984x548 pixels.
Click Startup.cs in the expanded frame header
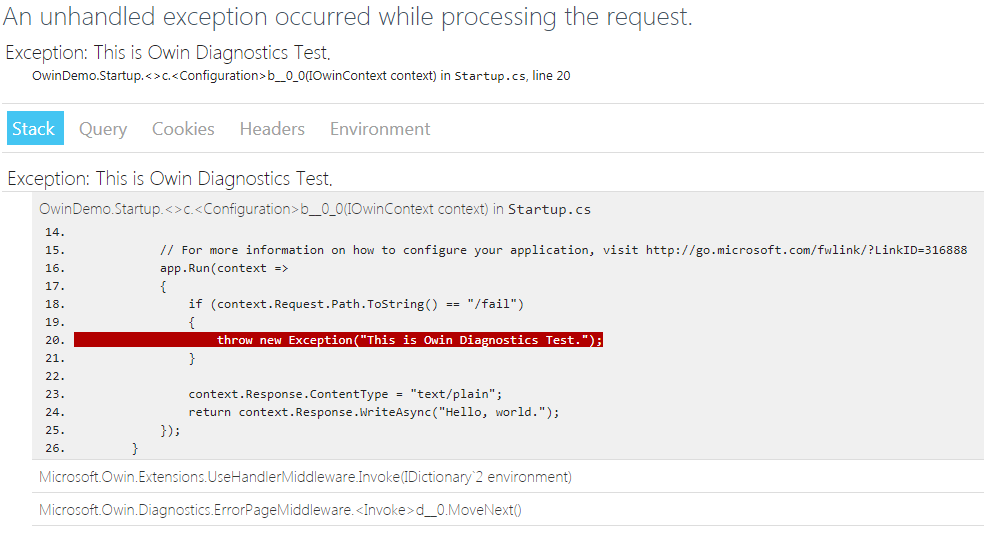point(549,210)
